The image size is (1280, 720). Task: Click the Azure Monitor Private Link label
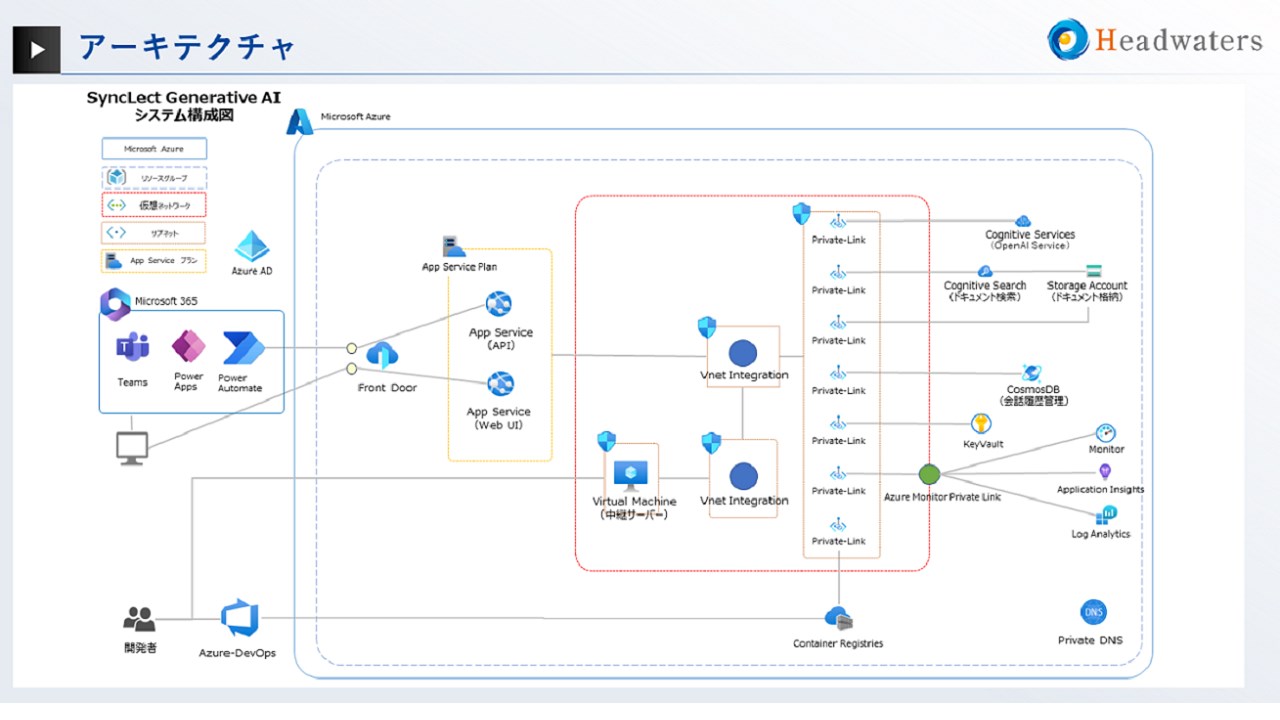click(x=942, y=496)
